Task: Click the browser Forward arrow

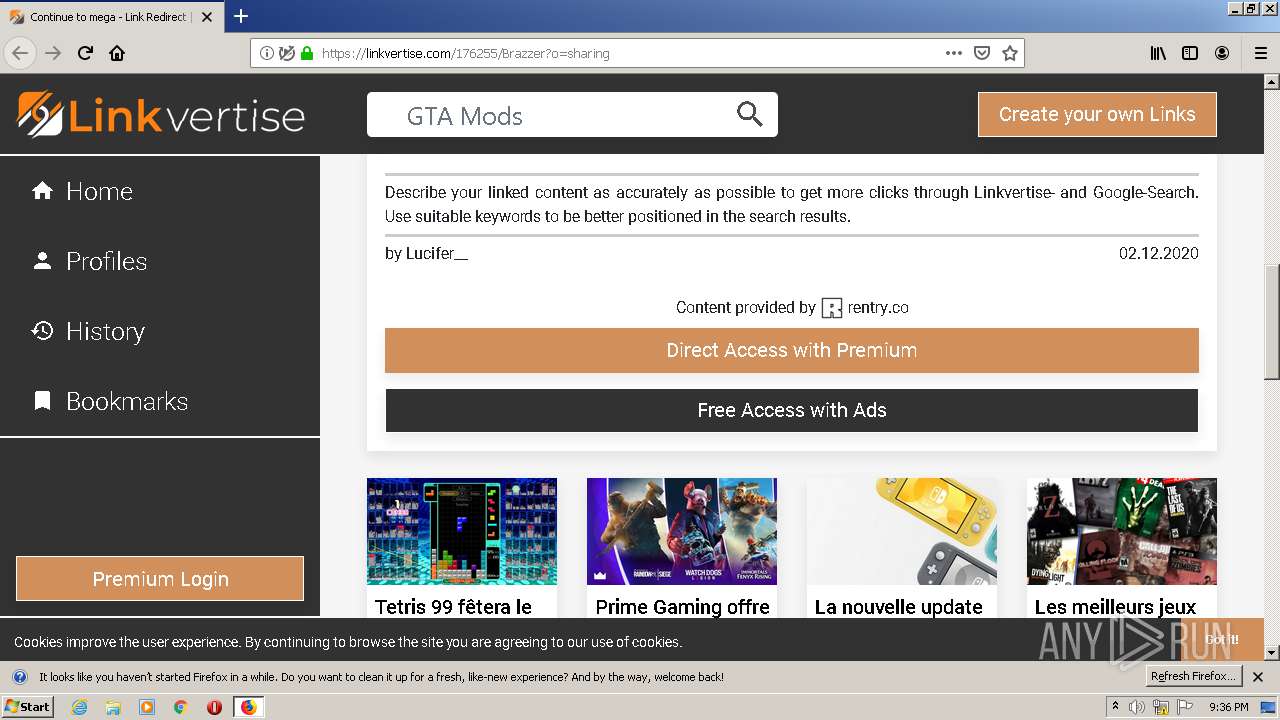Action: (53, 53)
